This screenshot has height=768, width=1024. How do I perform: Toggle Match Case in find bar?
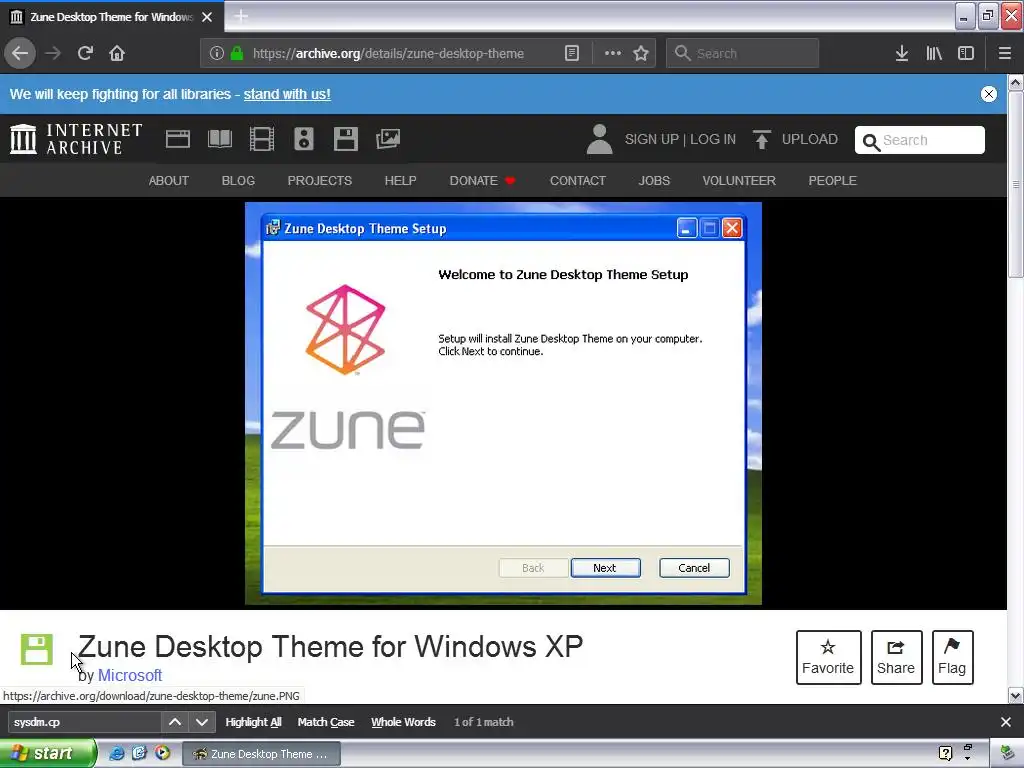tap(326, 722)
